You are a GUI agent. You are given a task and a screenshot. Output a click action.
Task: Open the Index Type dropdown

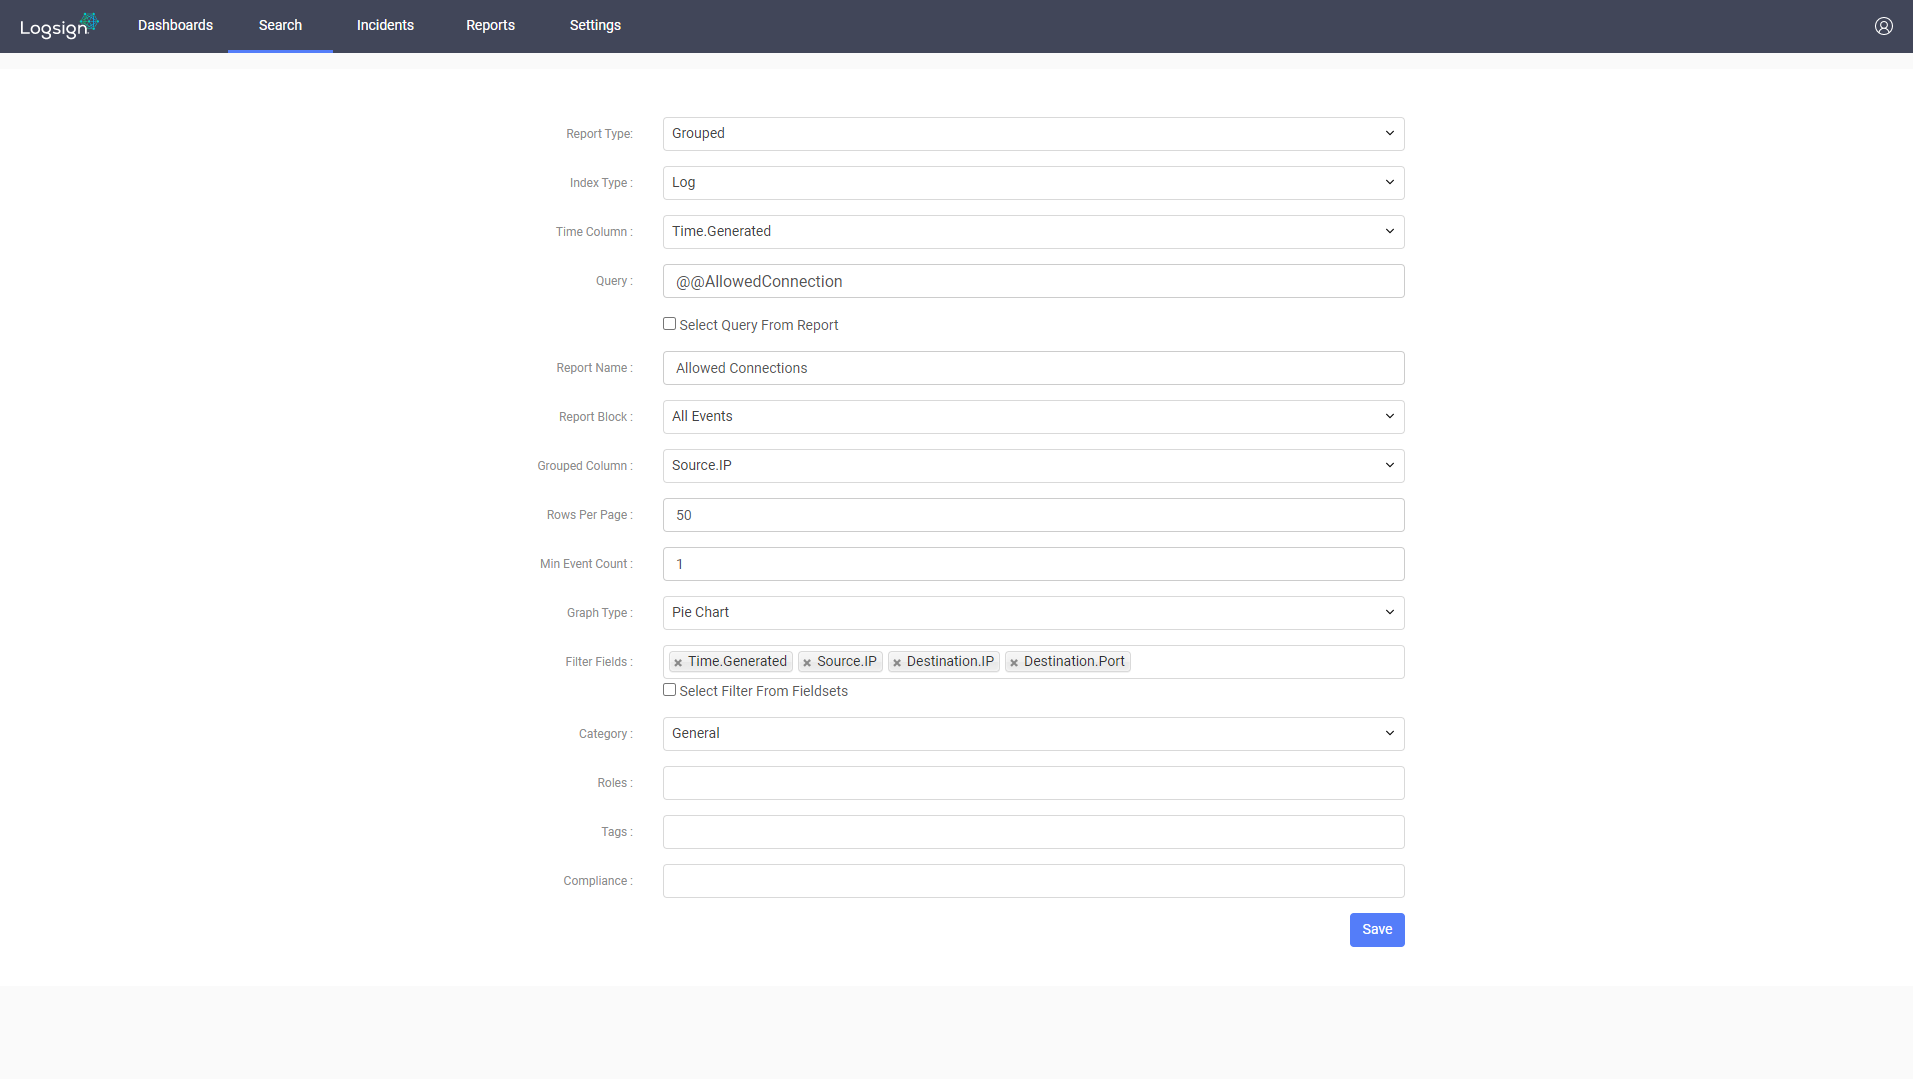point(1033,183)
